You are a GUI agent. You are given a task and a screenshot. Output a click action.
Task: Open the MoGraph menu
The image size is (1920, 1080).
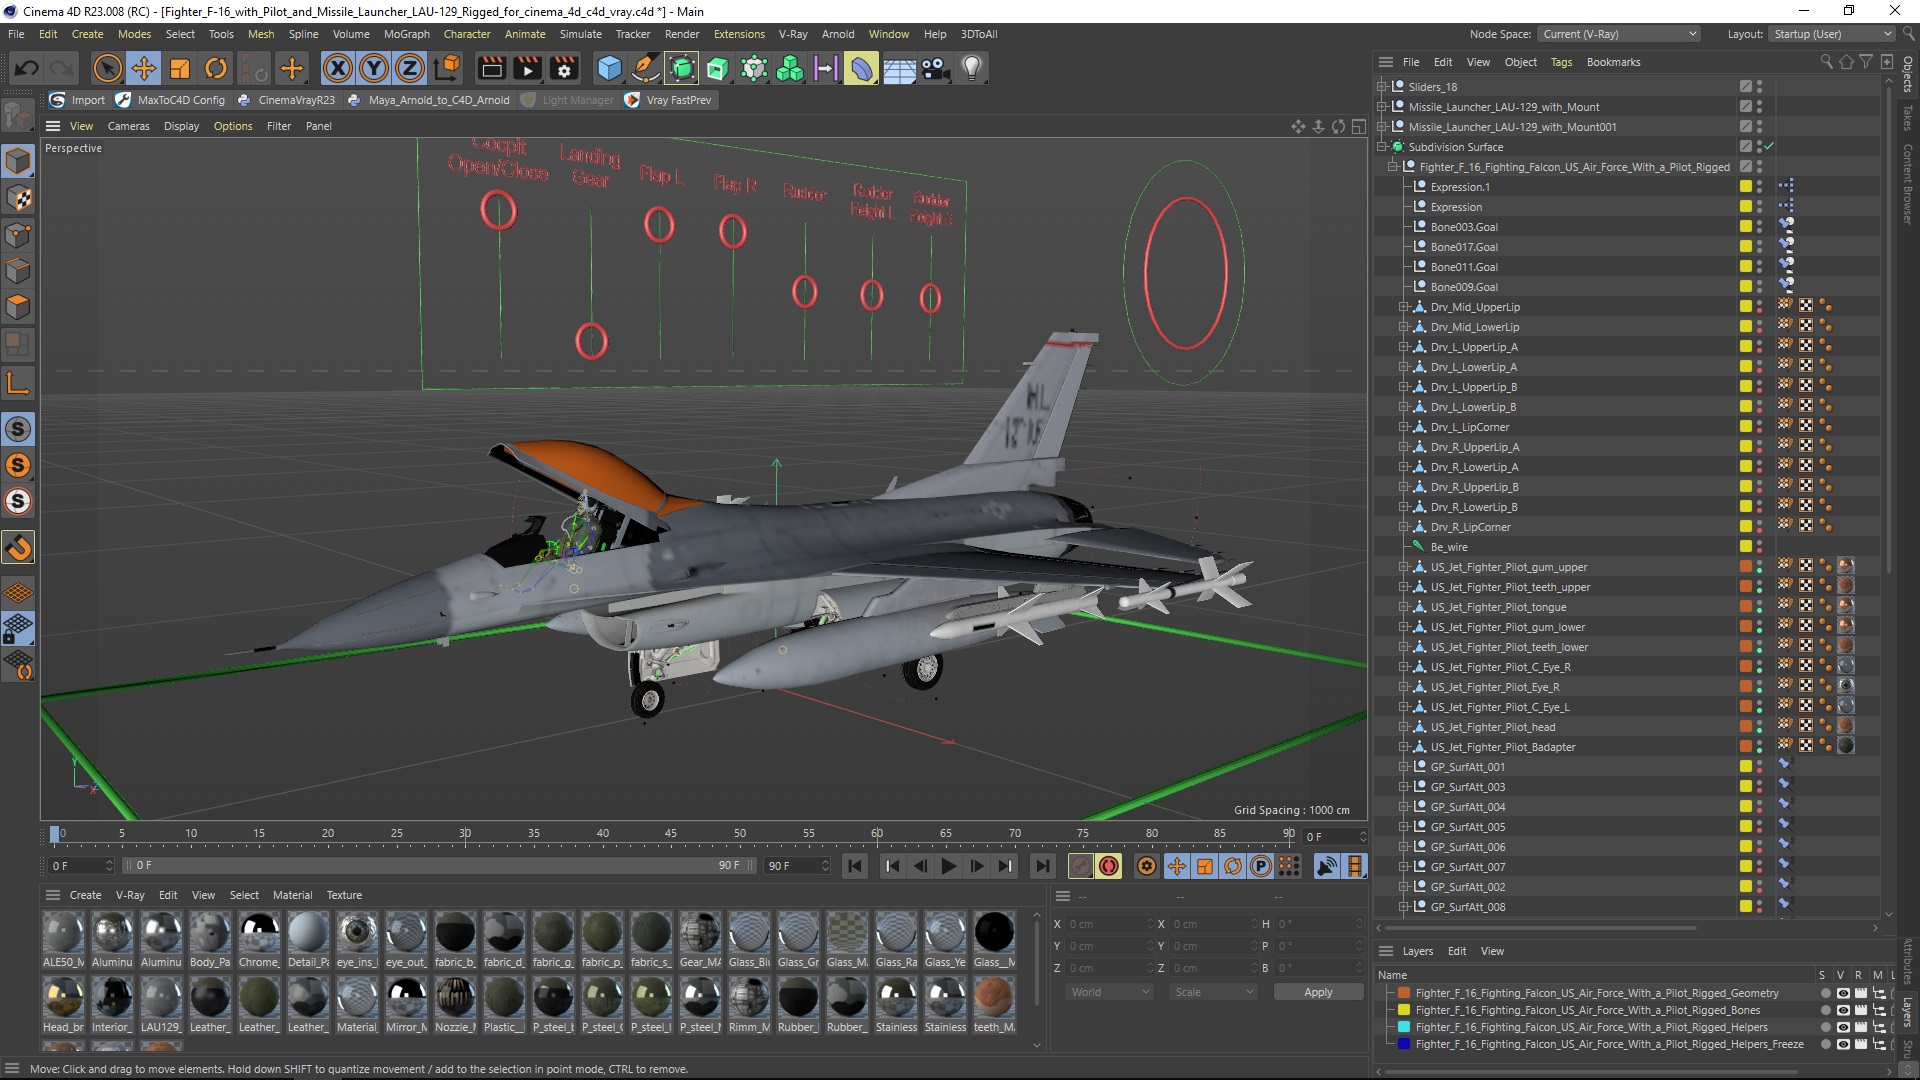click(407, 34)
